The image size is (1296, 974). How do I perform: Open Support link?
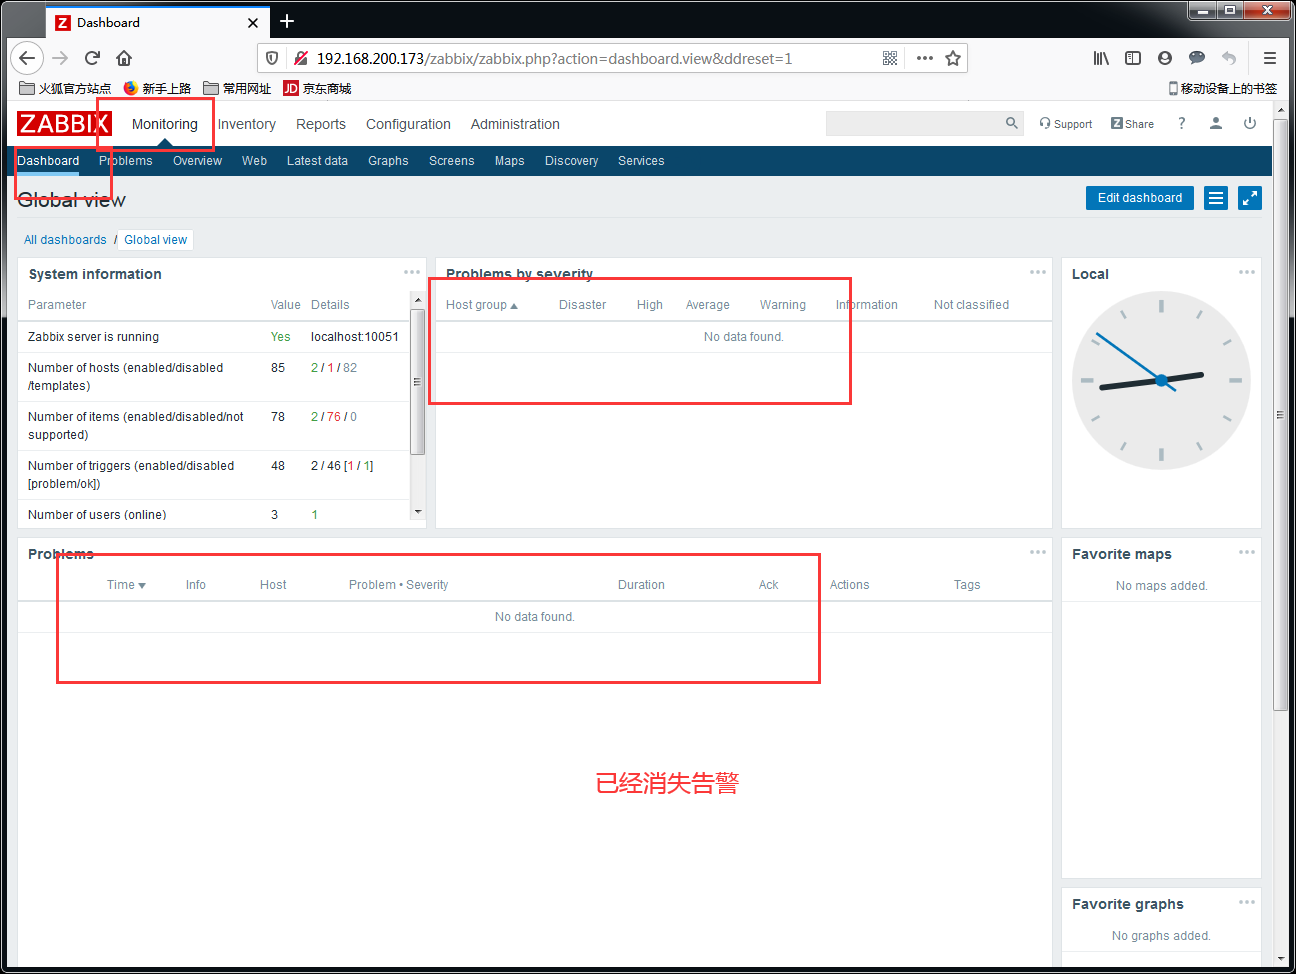(x=1066, y=124)
